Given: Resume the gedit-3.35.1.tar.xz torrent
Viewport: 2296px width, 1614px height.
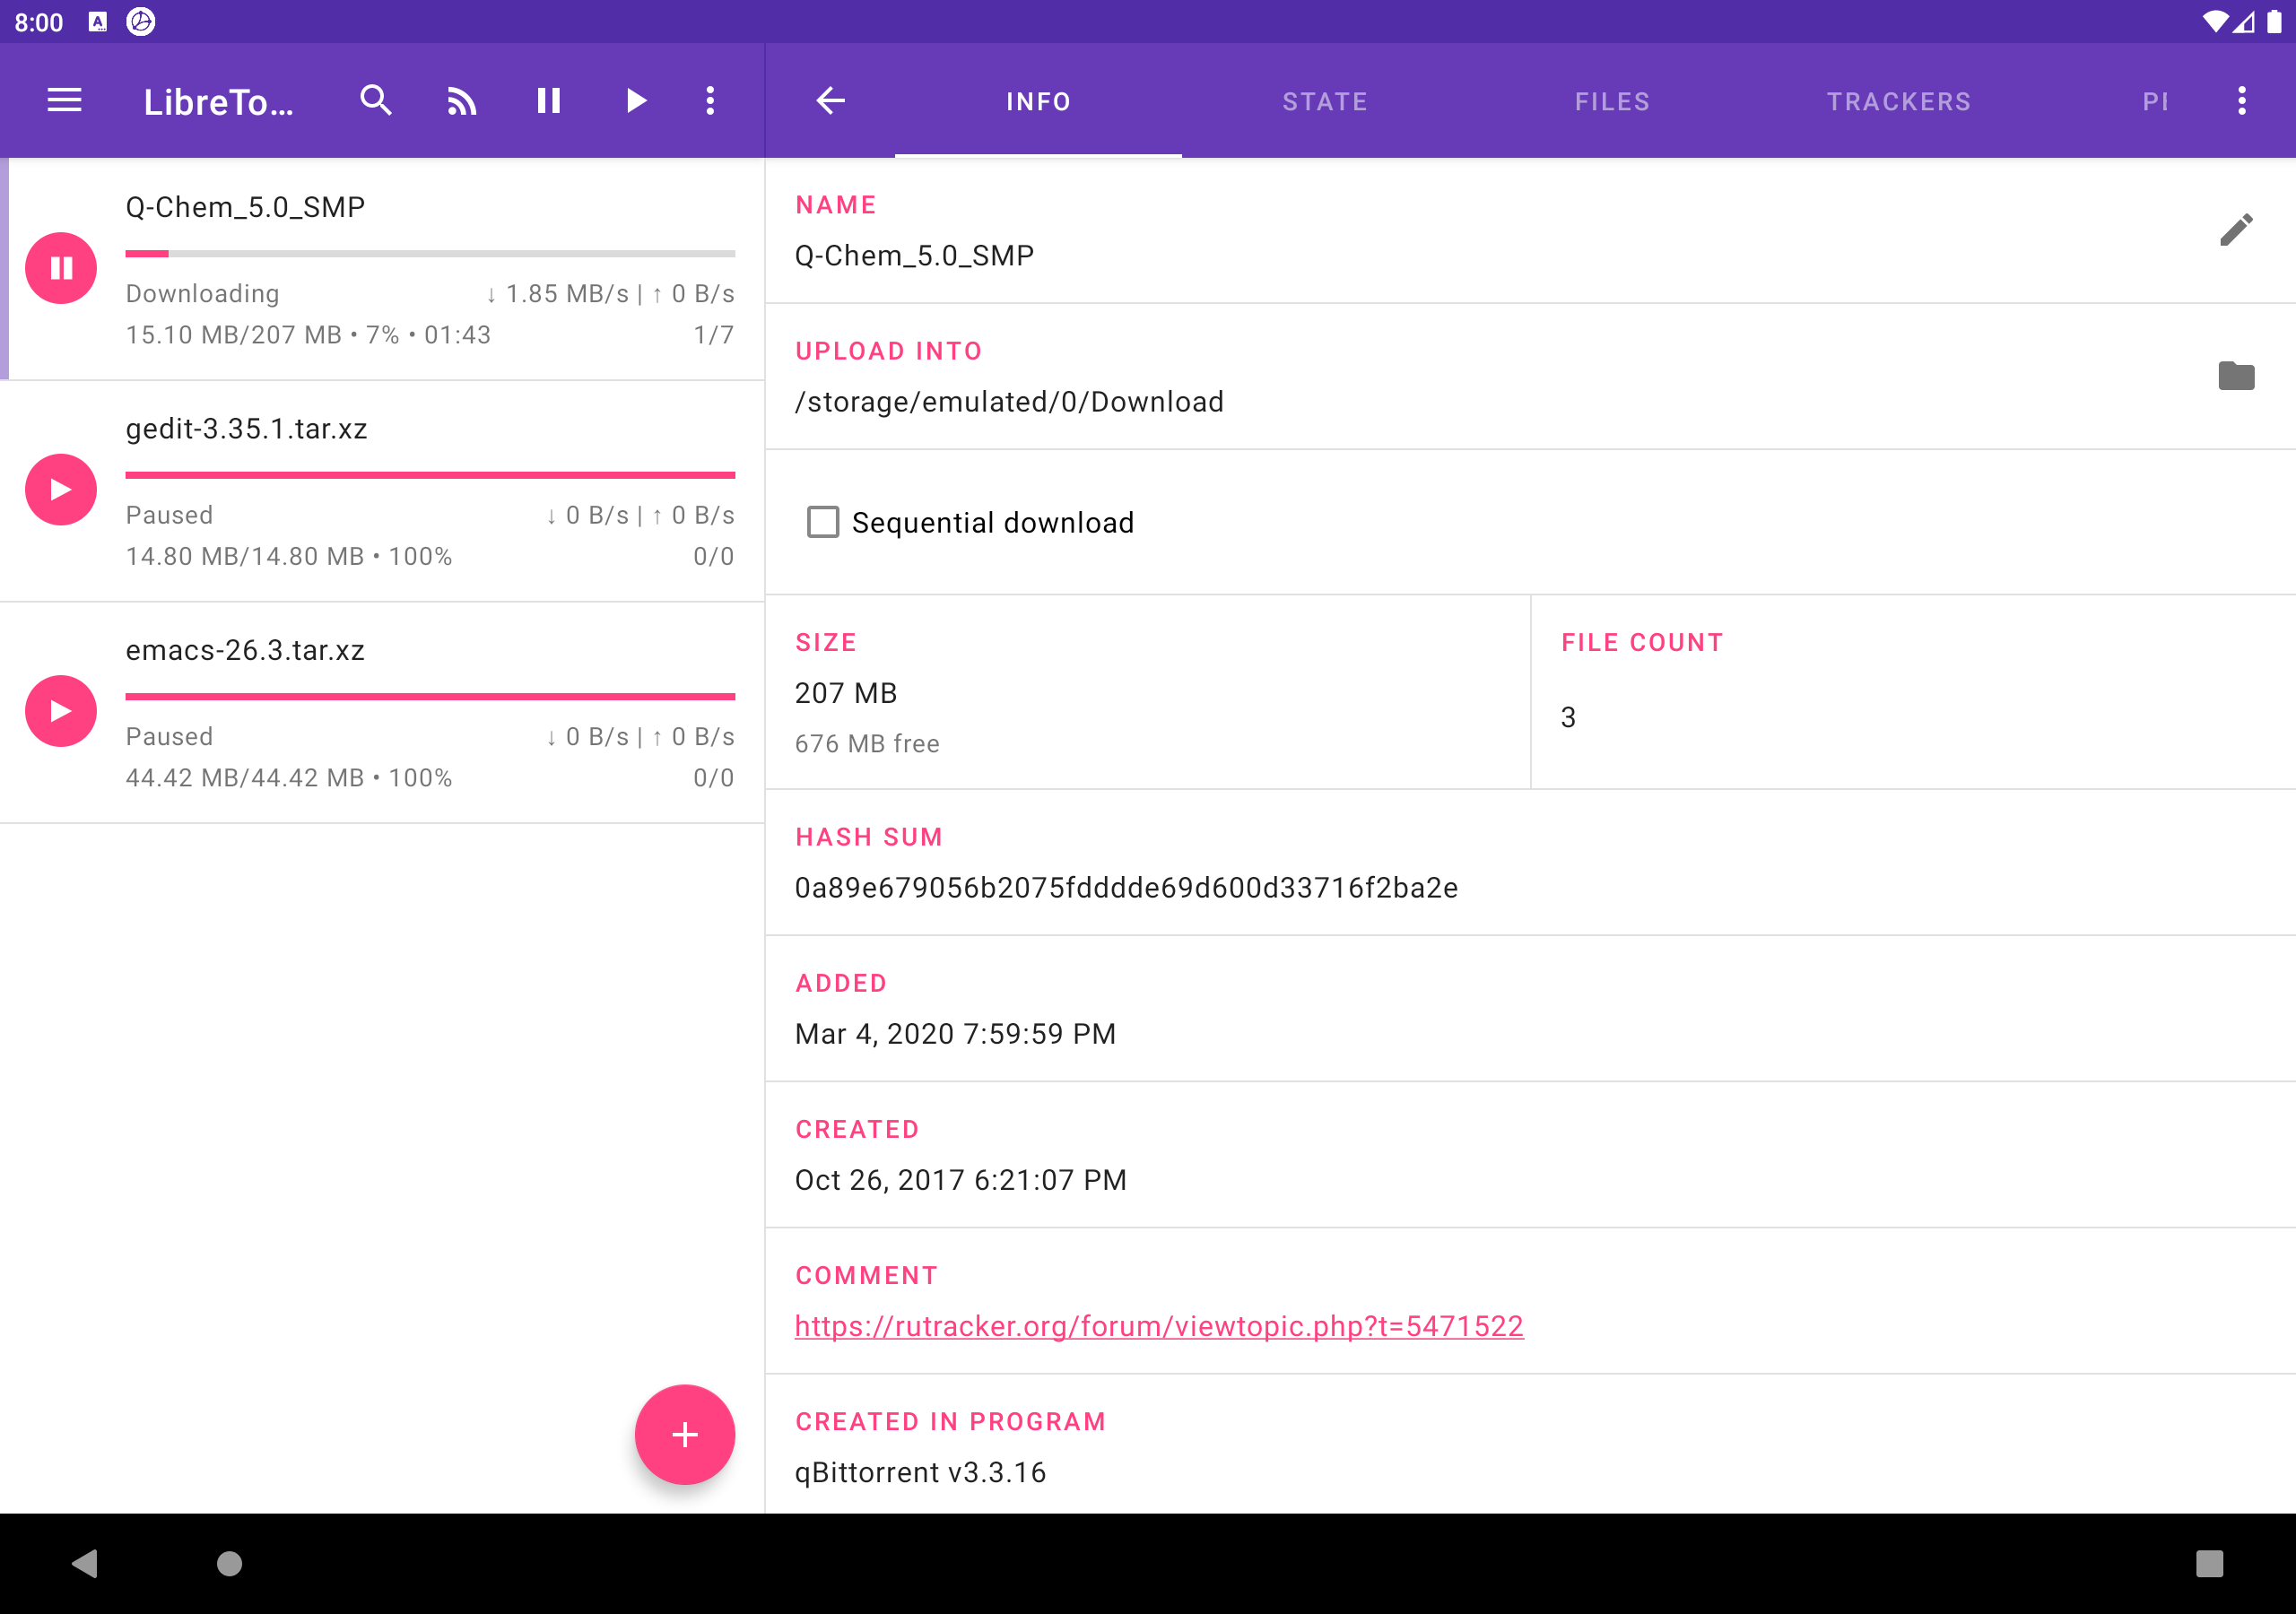Looking at the screenshot, I should [x=61, y=490].
